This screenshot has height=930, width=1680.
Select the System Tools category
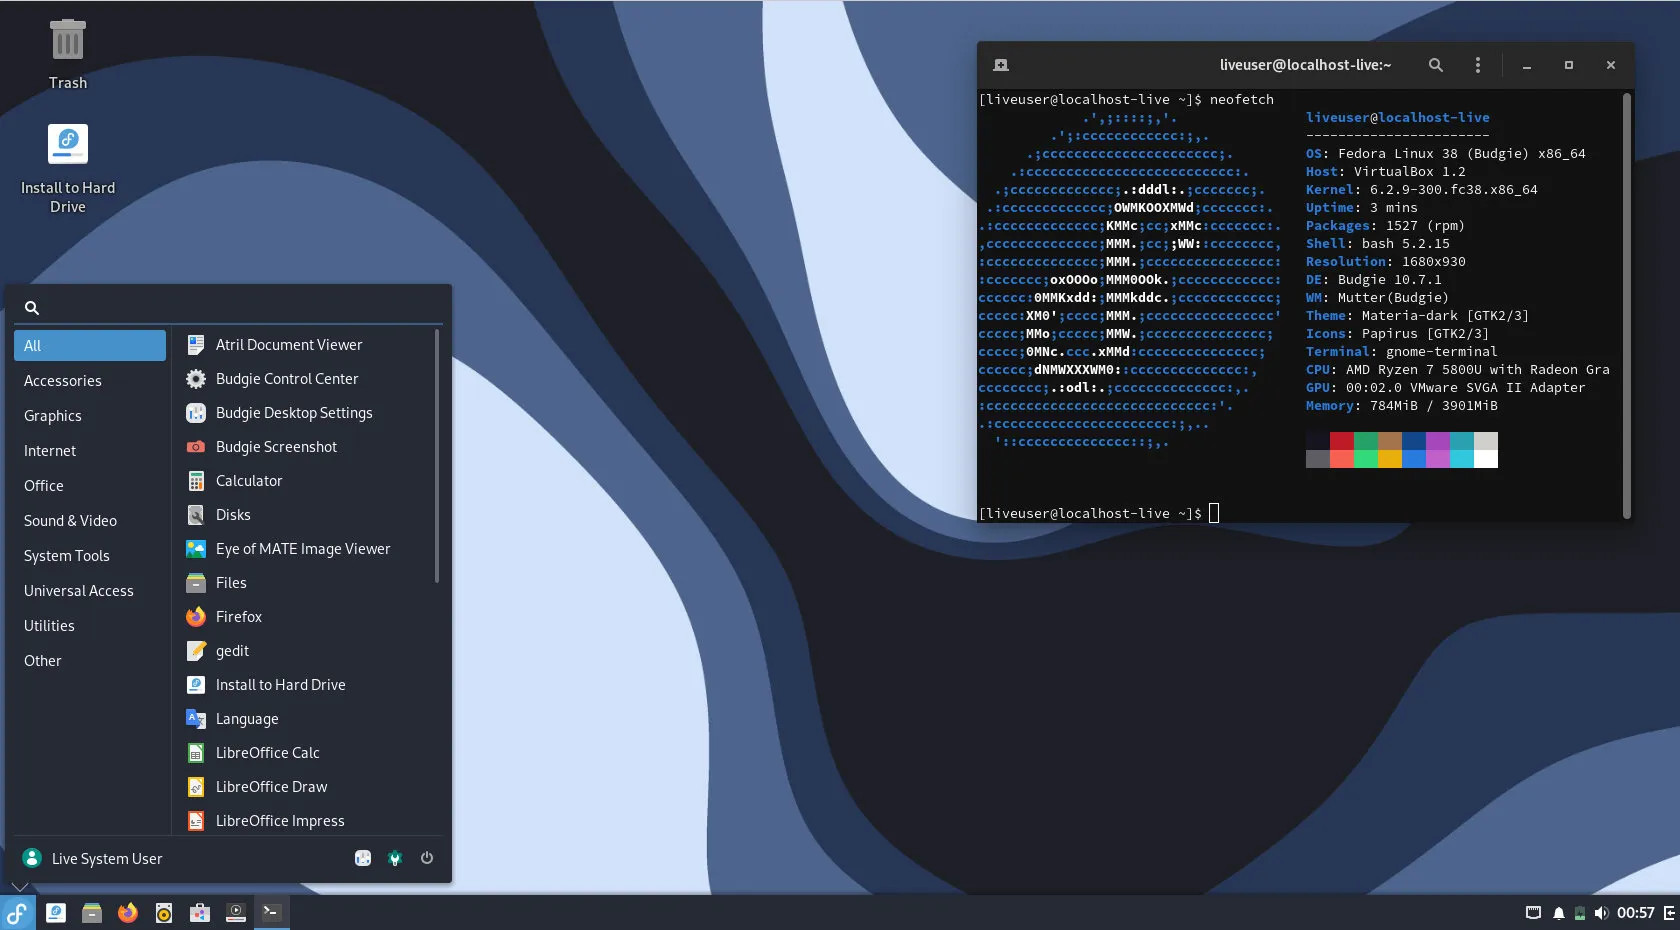66,555
